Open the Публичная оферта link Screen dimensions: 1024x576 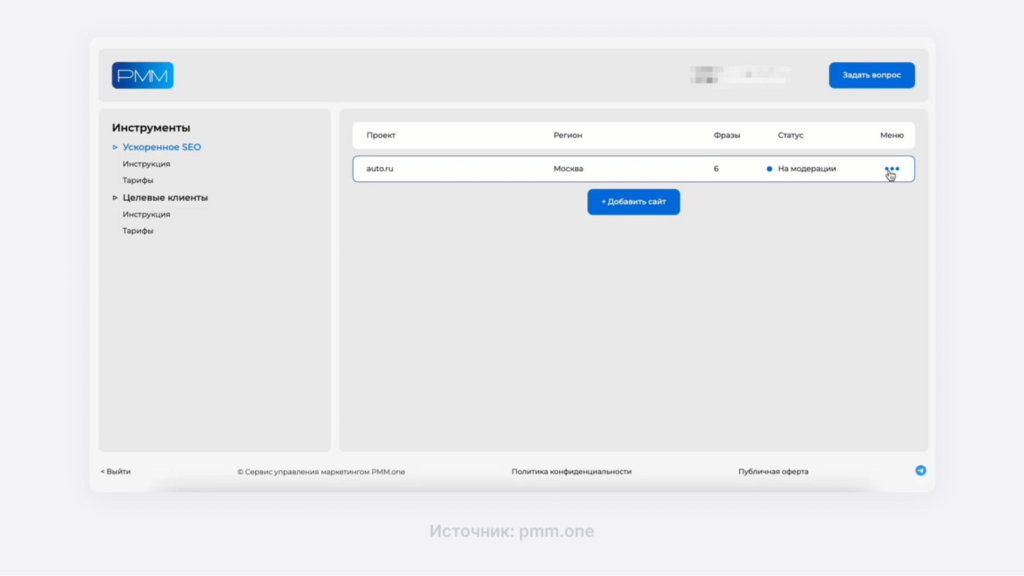773,472
